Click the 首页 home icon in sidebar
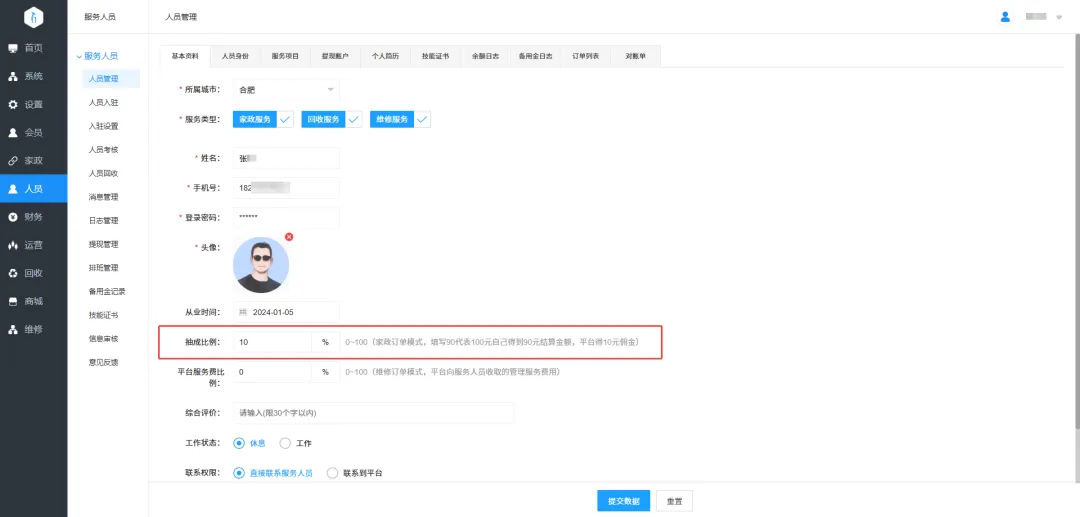Image resolution: width=1080 pixels, height=517 pixels. tap(13, 48)
